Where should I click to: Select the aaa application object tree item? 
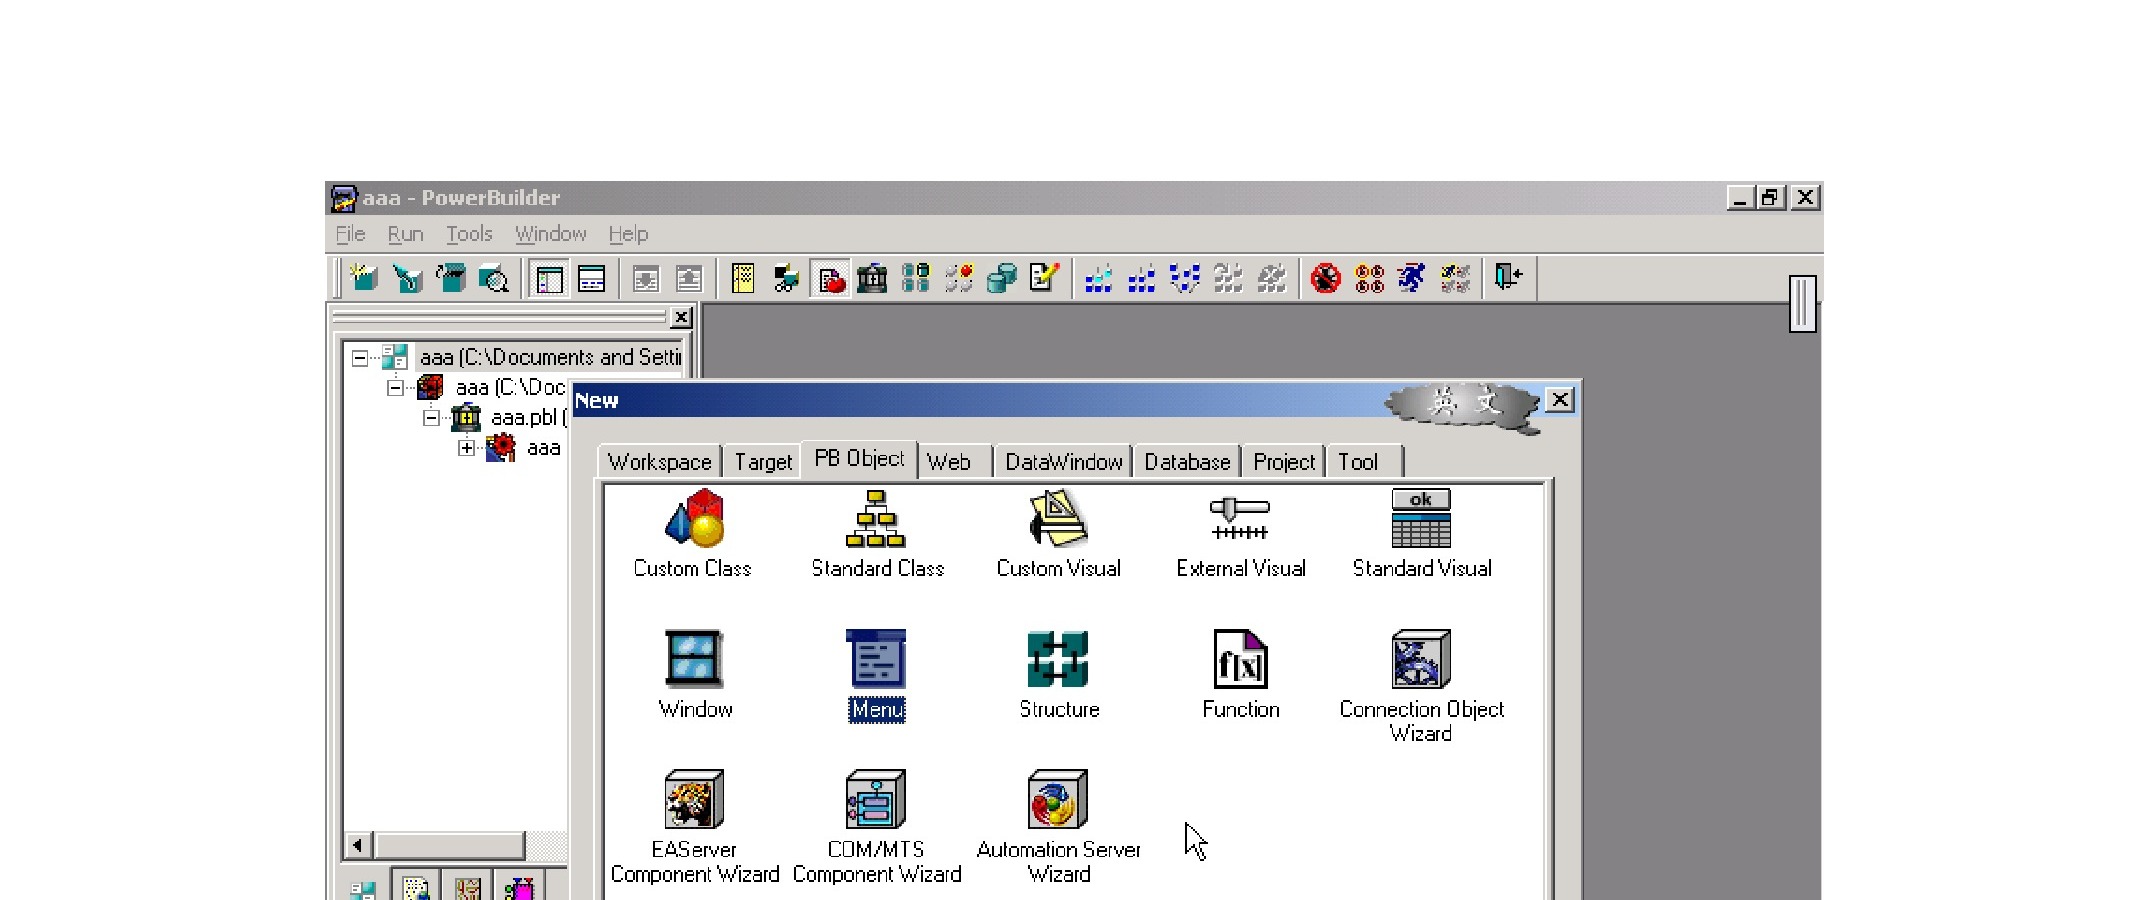pyautogui.click(x=544, y=448)
